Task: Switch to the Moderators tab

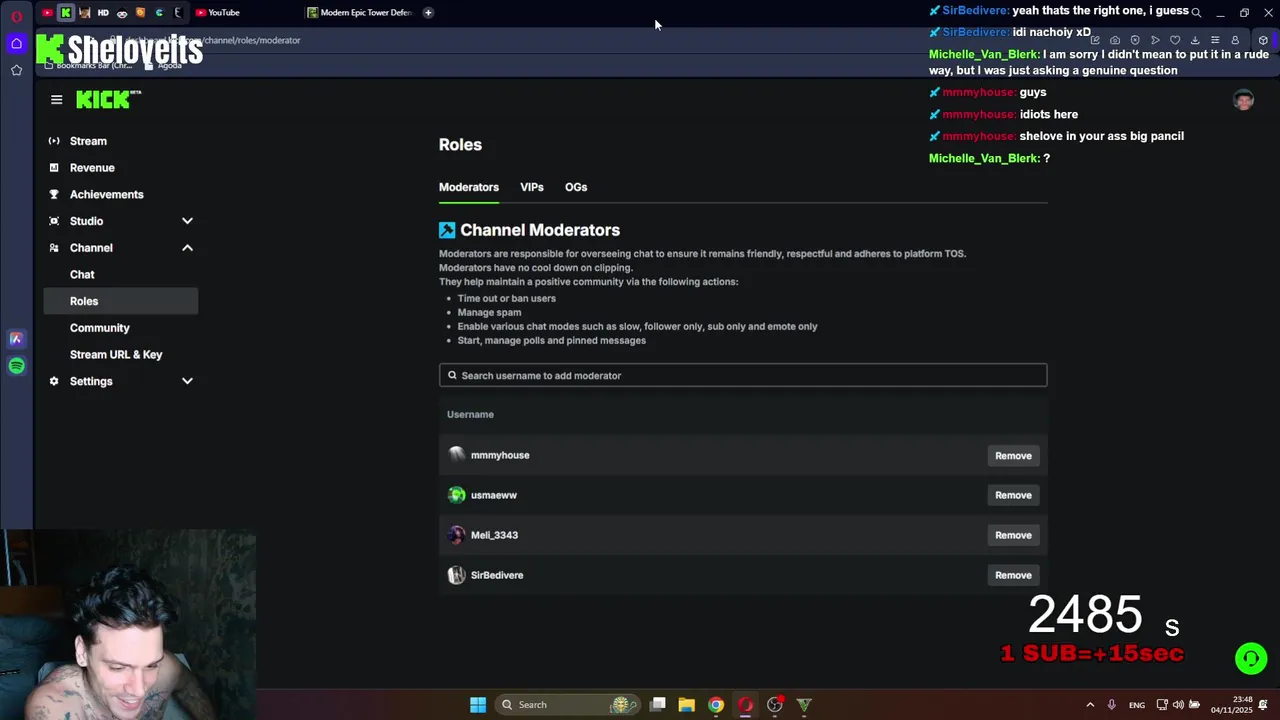Action: tap(469, 187)
